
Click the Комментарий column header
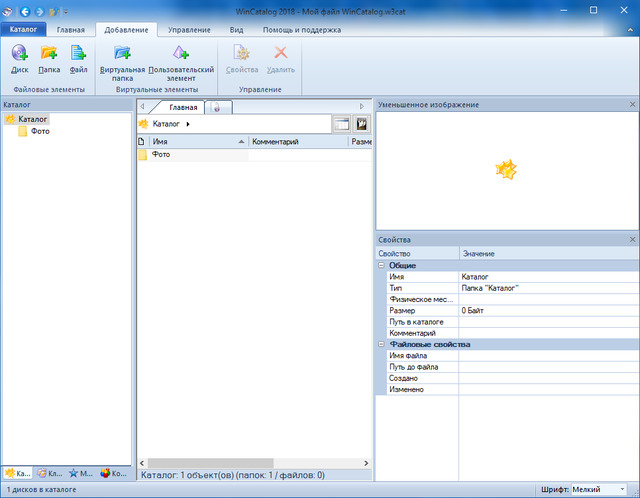[297, 143]
